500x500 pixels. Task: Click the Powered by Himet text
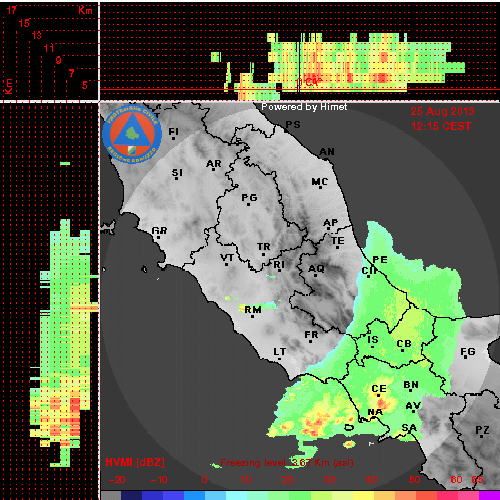pyautogui.click(x=304, y=107)
